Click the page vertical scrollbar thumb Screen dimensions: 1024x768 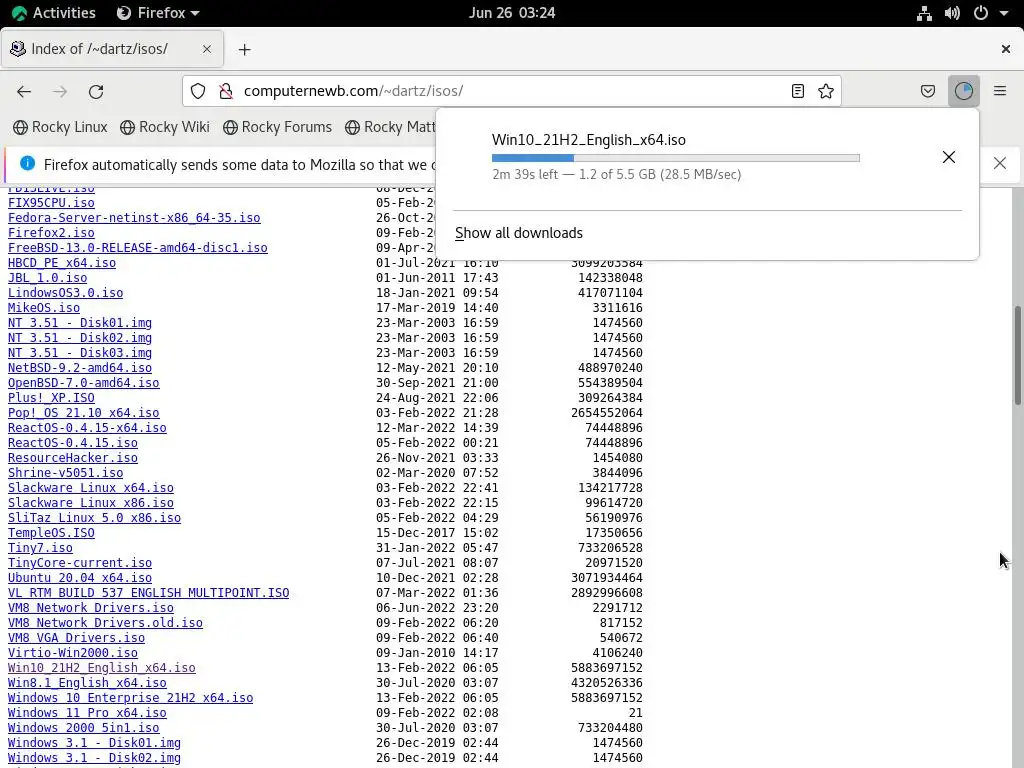coord(1017,355)
